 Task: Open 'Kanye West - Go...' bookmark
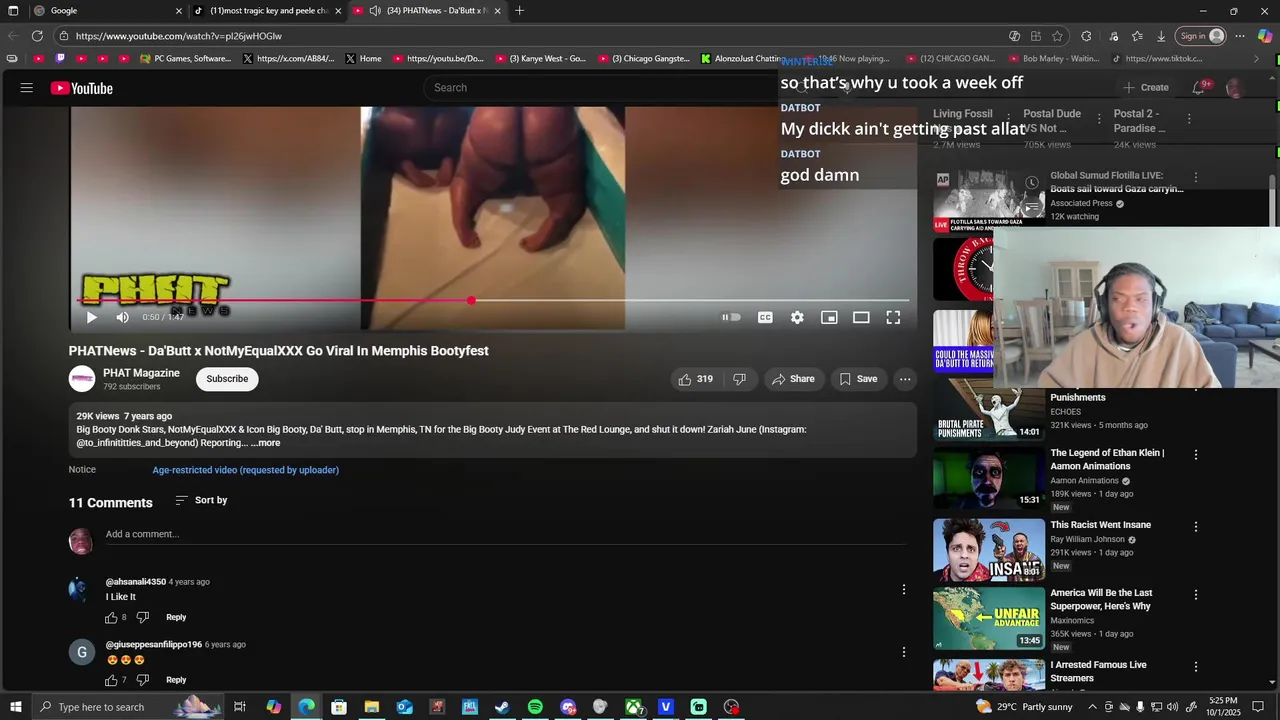[540, 59]
